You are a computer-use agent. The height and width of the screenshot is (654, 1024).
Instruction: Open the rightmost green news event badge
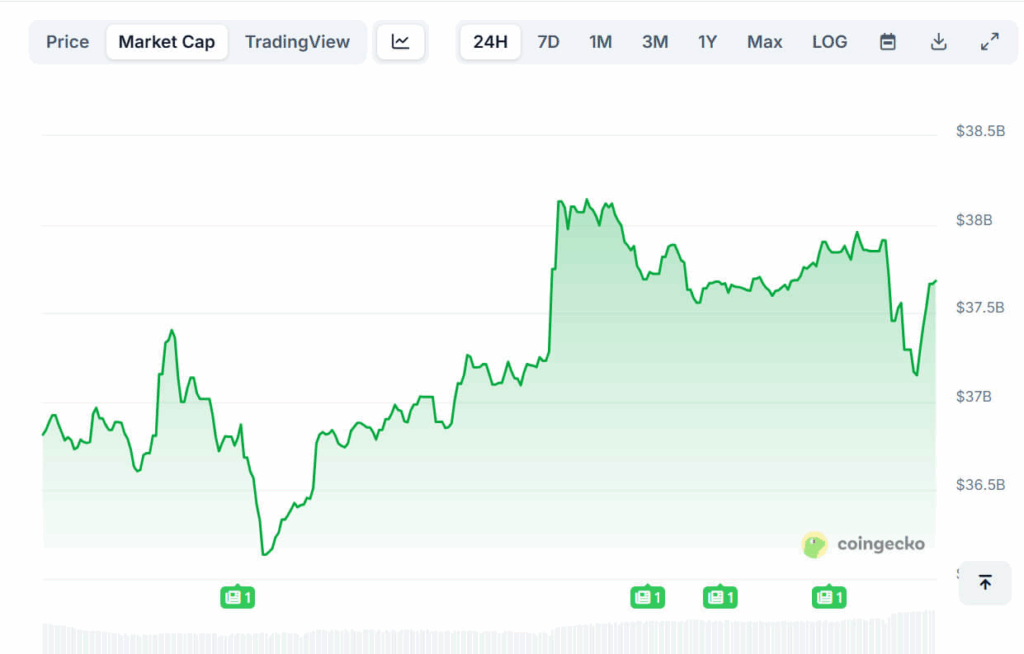(x=828, y=596)
